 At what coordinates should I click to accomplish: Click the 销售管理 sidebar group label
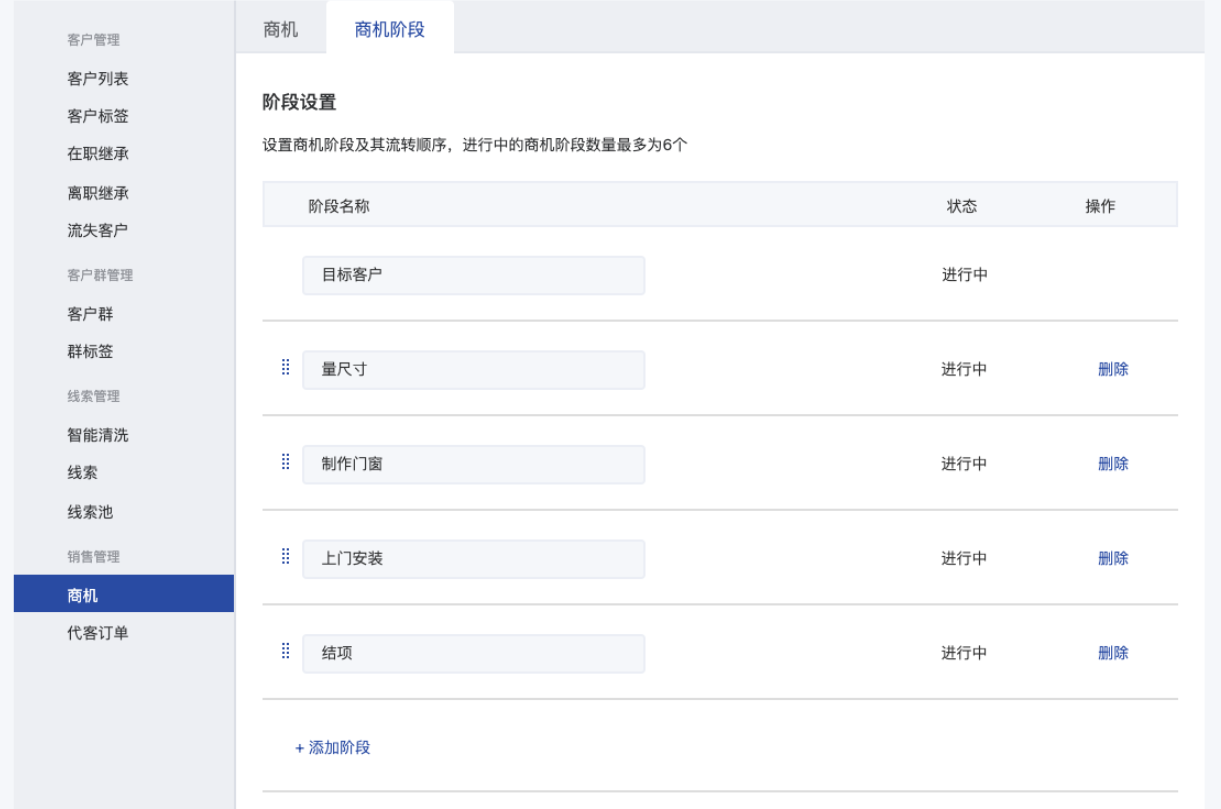click(93, 556)
